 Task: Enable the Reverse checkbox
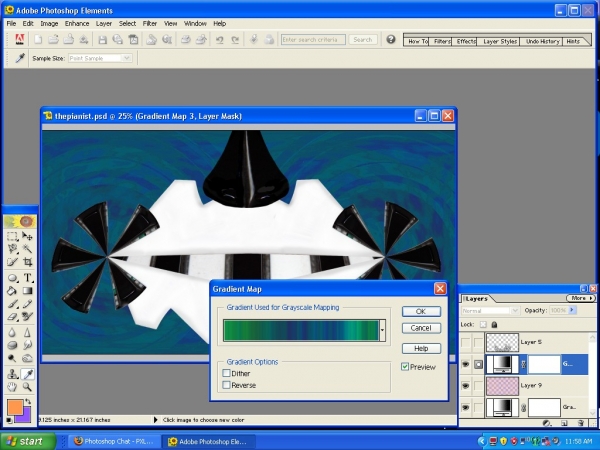(x=226, y=385)
